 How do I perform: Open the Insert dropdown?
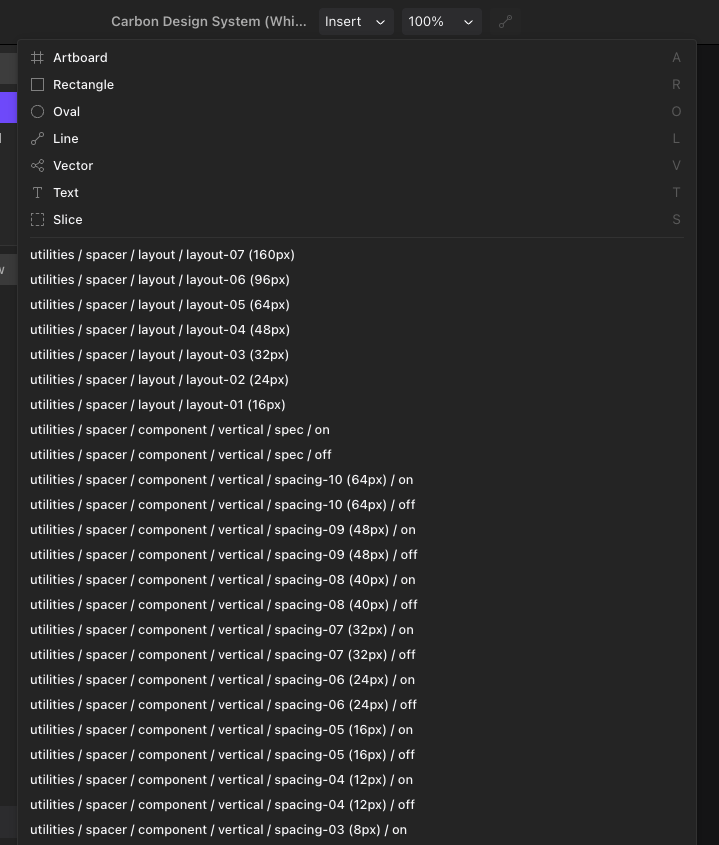click(355, 21)
